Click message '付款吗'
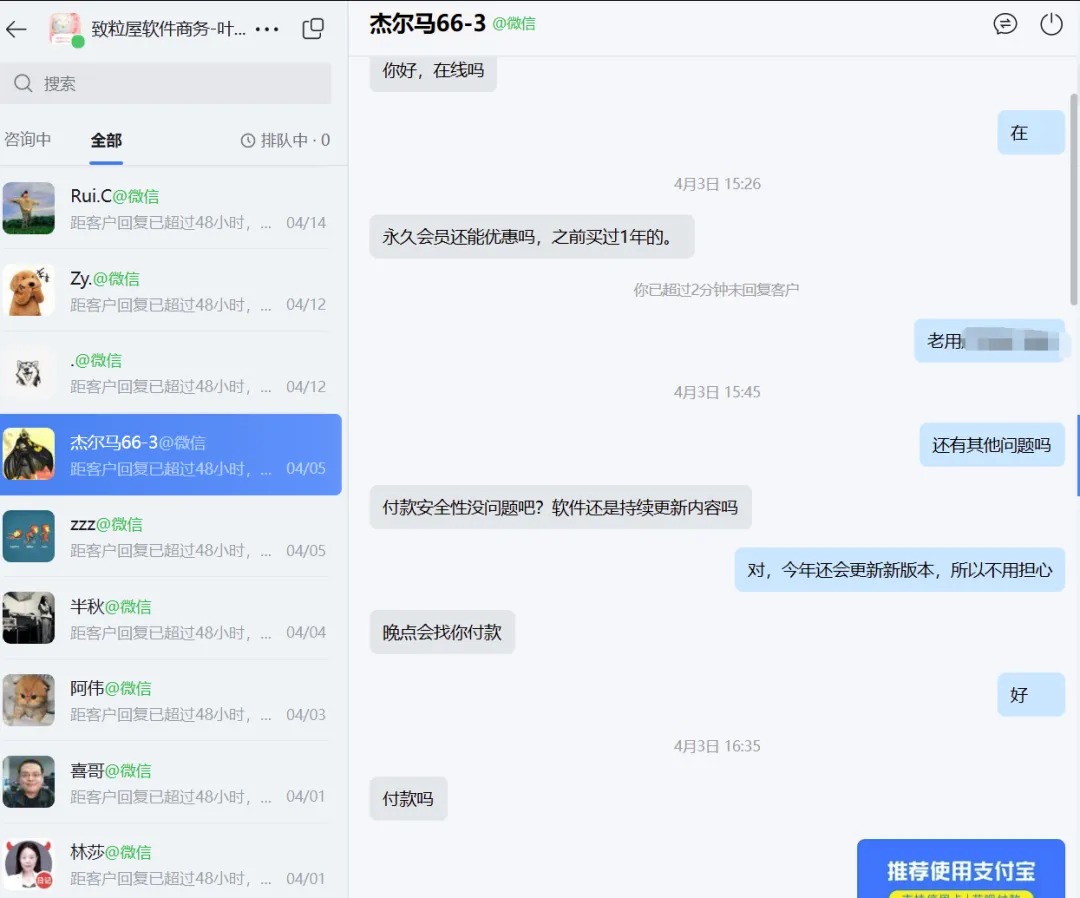 pyautogui.click(x=408, y=799)
